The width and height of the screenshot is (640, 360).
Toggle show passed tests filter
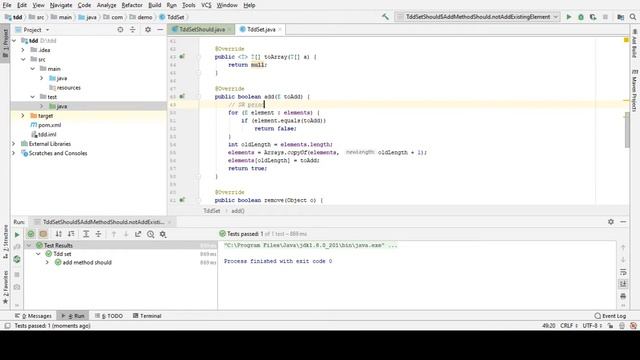point(31,234)
